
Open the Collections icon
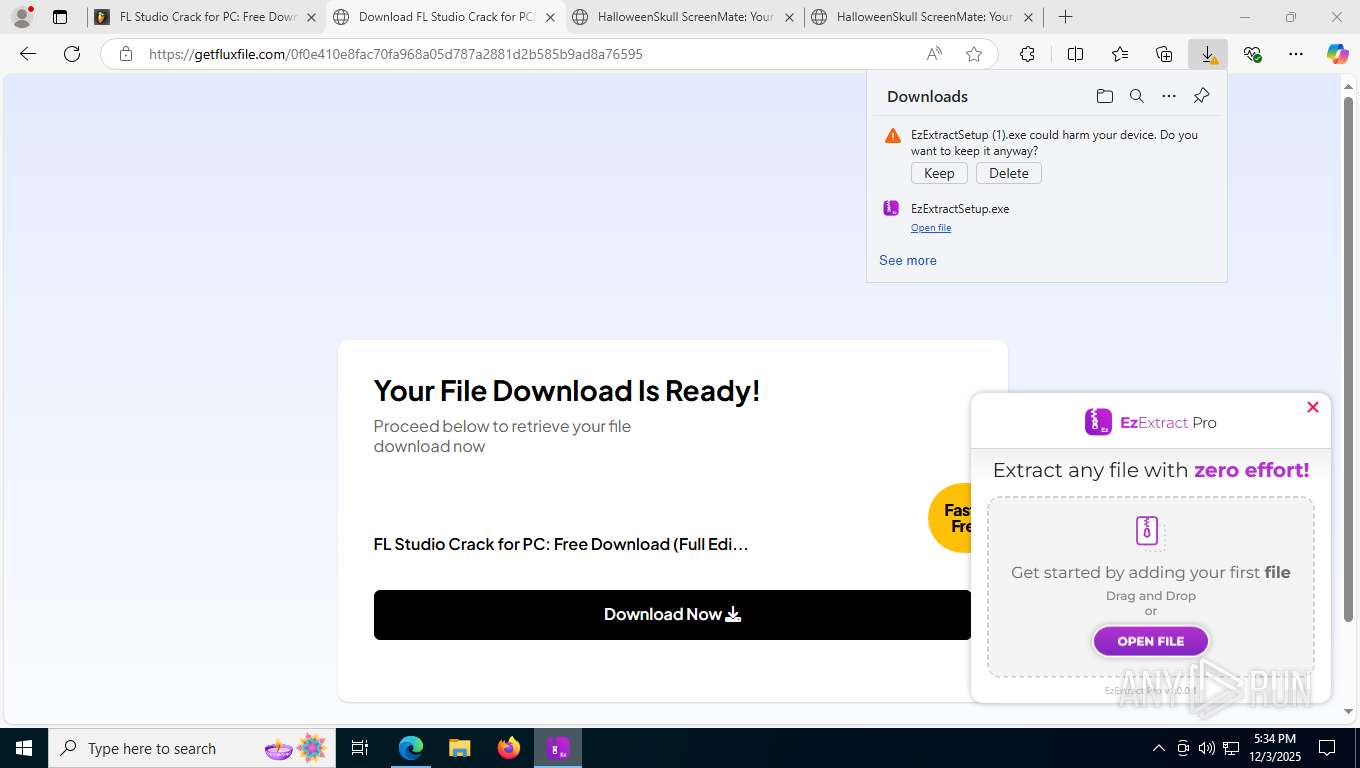coord(1164,54)
